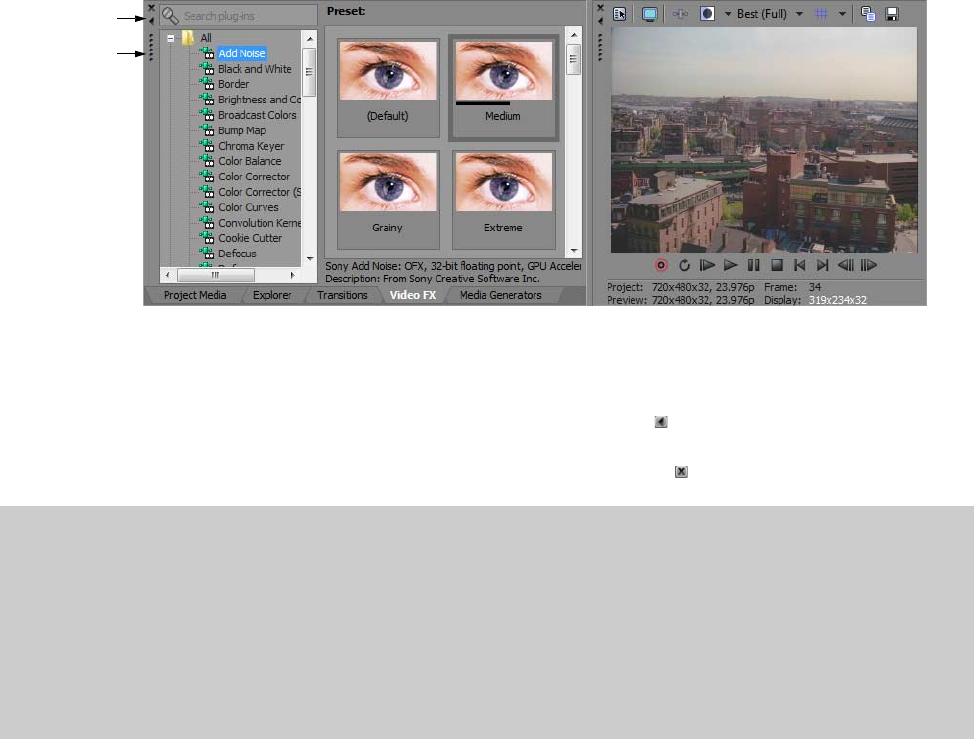Open Project Video Properties in preview toolbar
The width and height of the screenshot is (974, 739).
(620, 15)
